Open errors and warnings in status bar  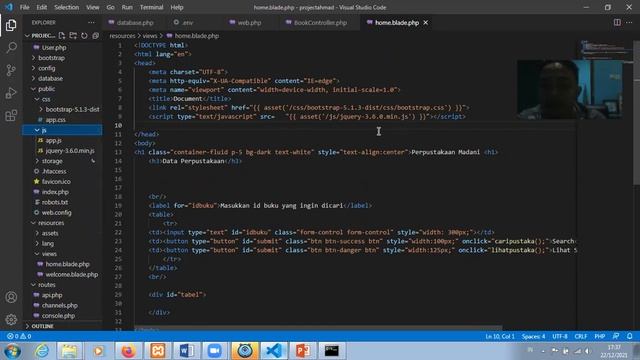19,336
